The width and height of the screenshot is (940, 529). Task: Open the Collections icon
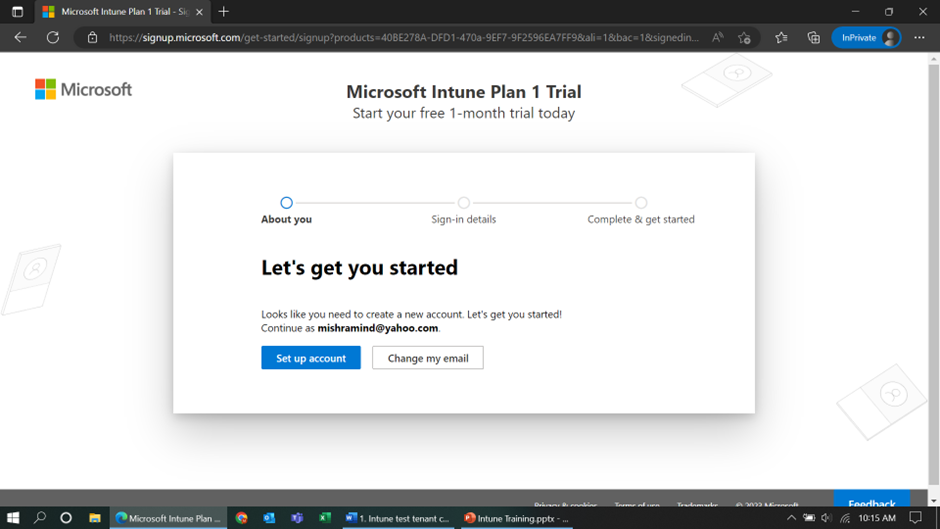(x=814, y=37)
